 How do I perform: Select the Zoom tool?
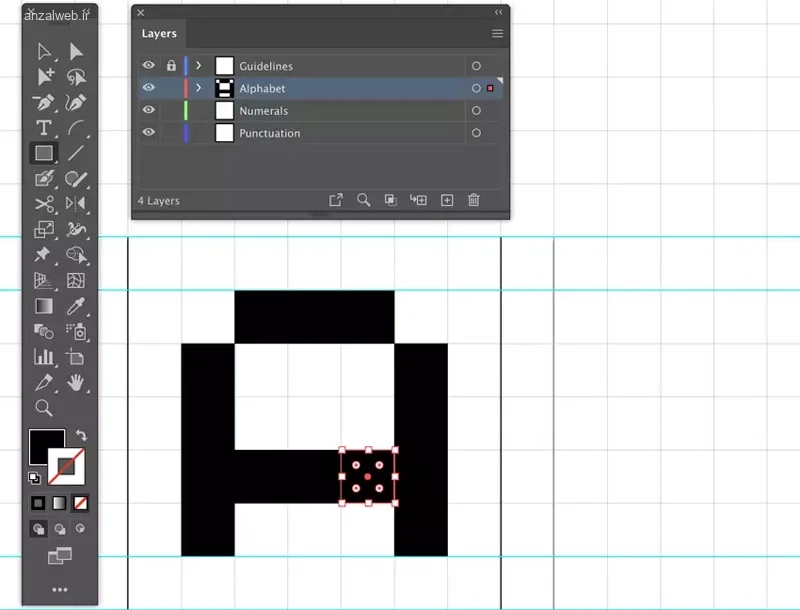pyautogui.click(x=44, y=408)
